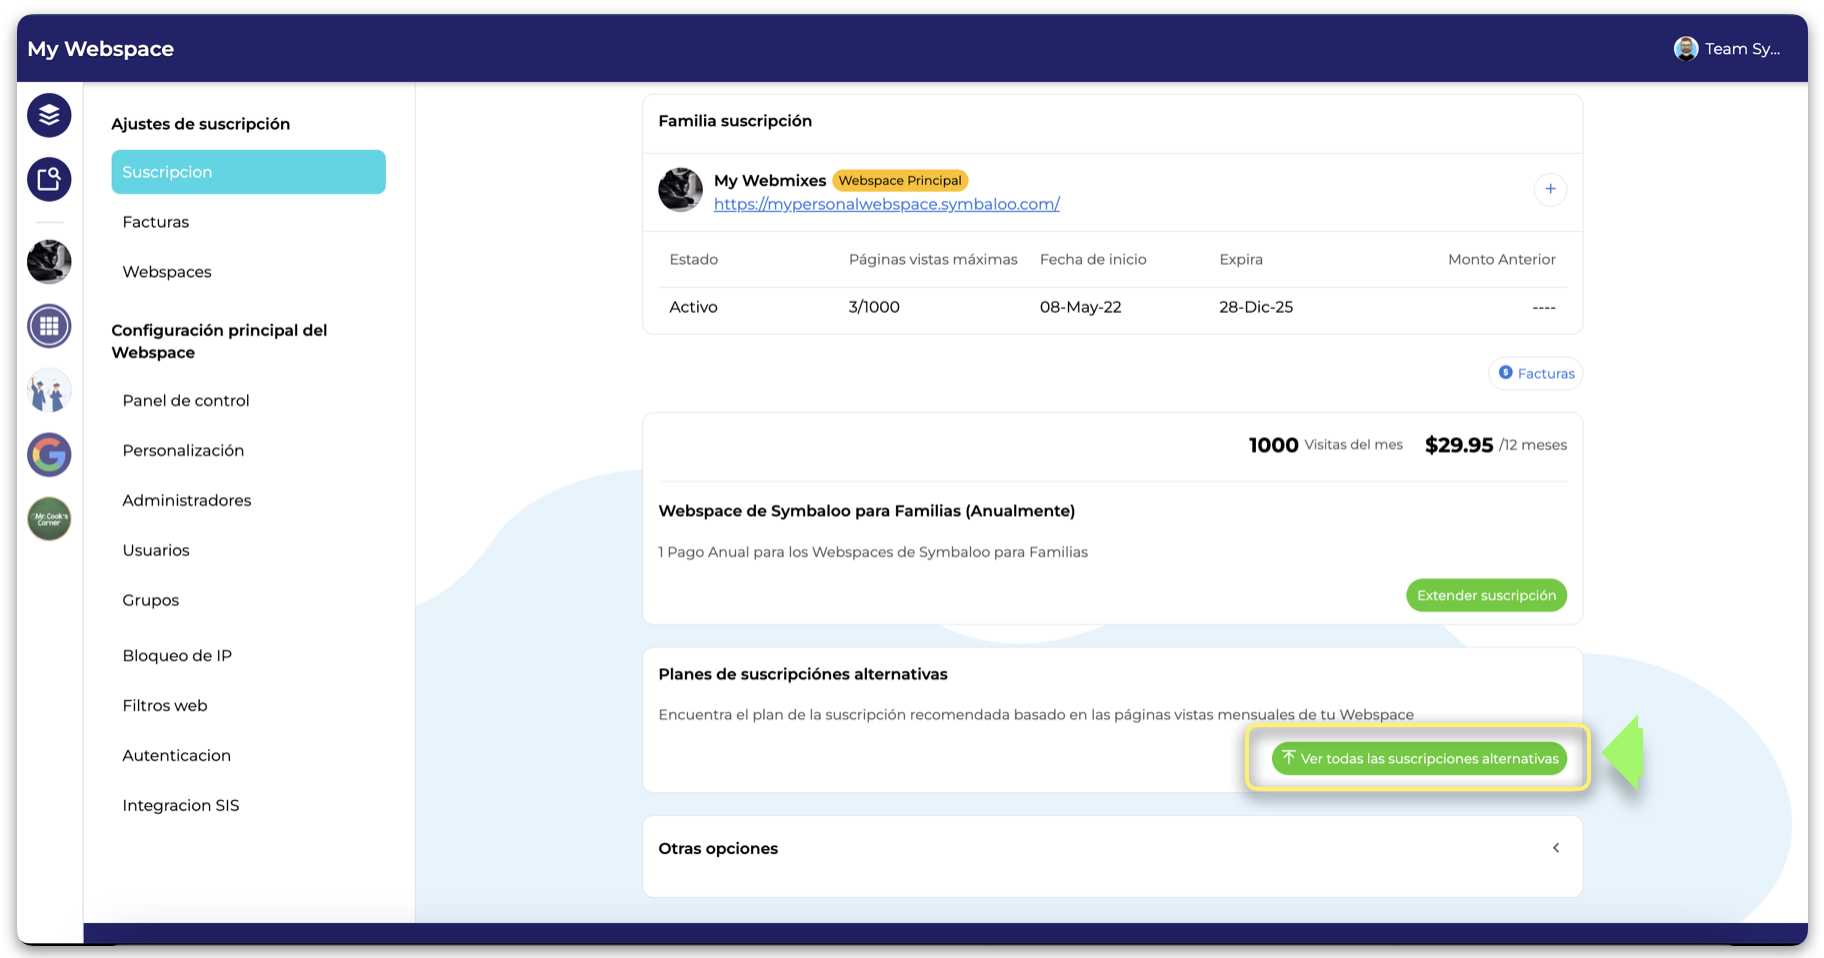The image size is (1824, 958).
Task: Open the cat avatar webspace in sidebar
Action: click(49, 262)
